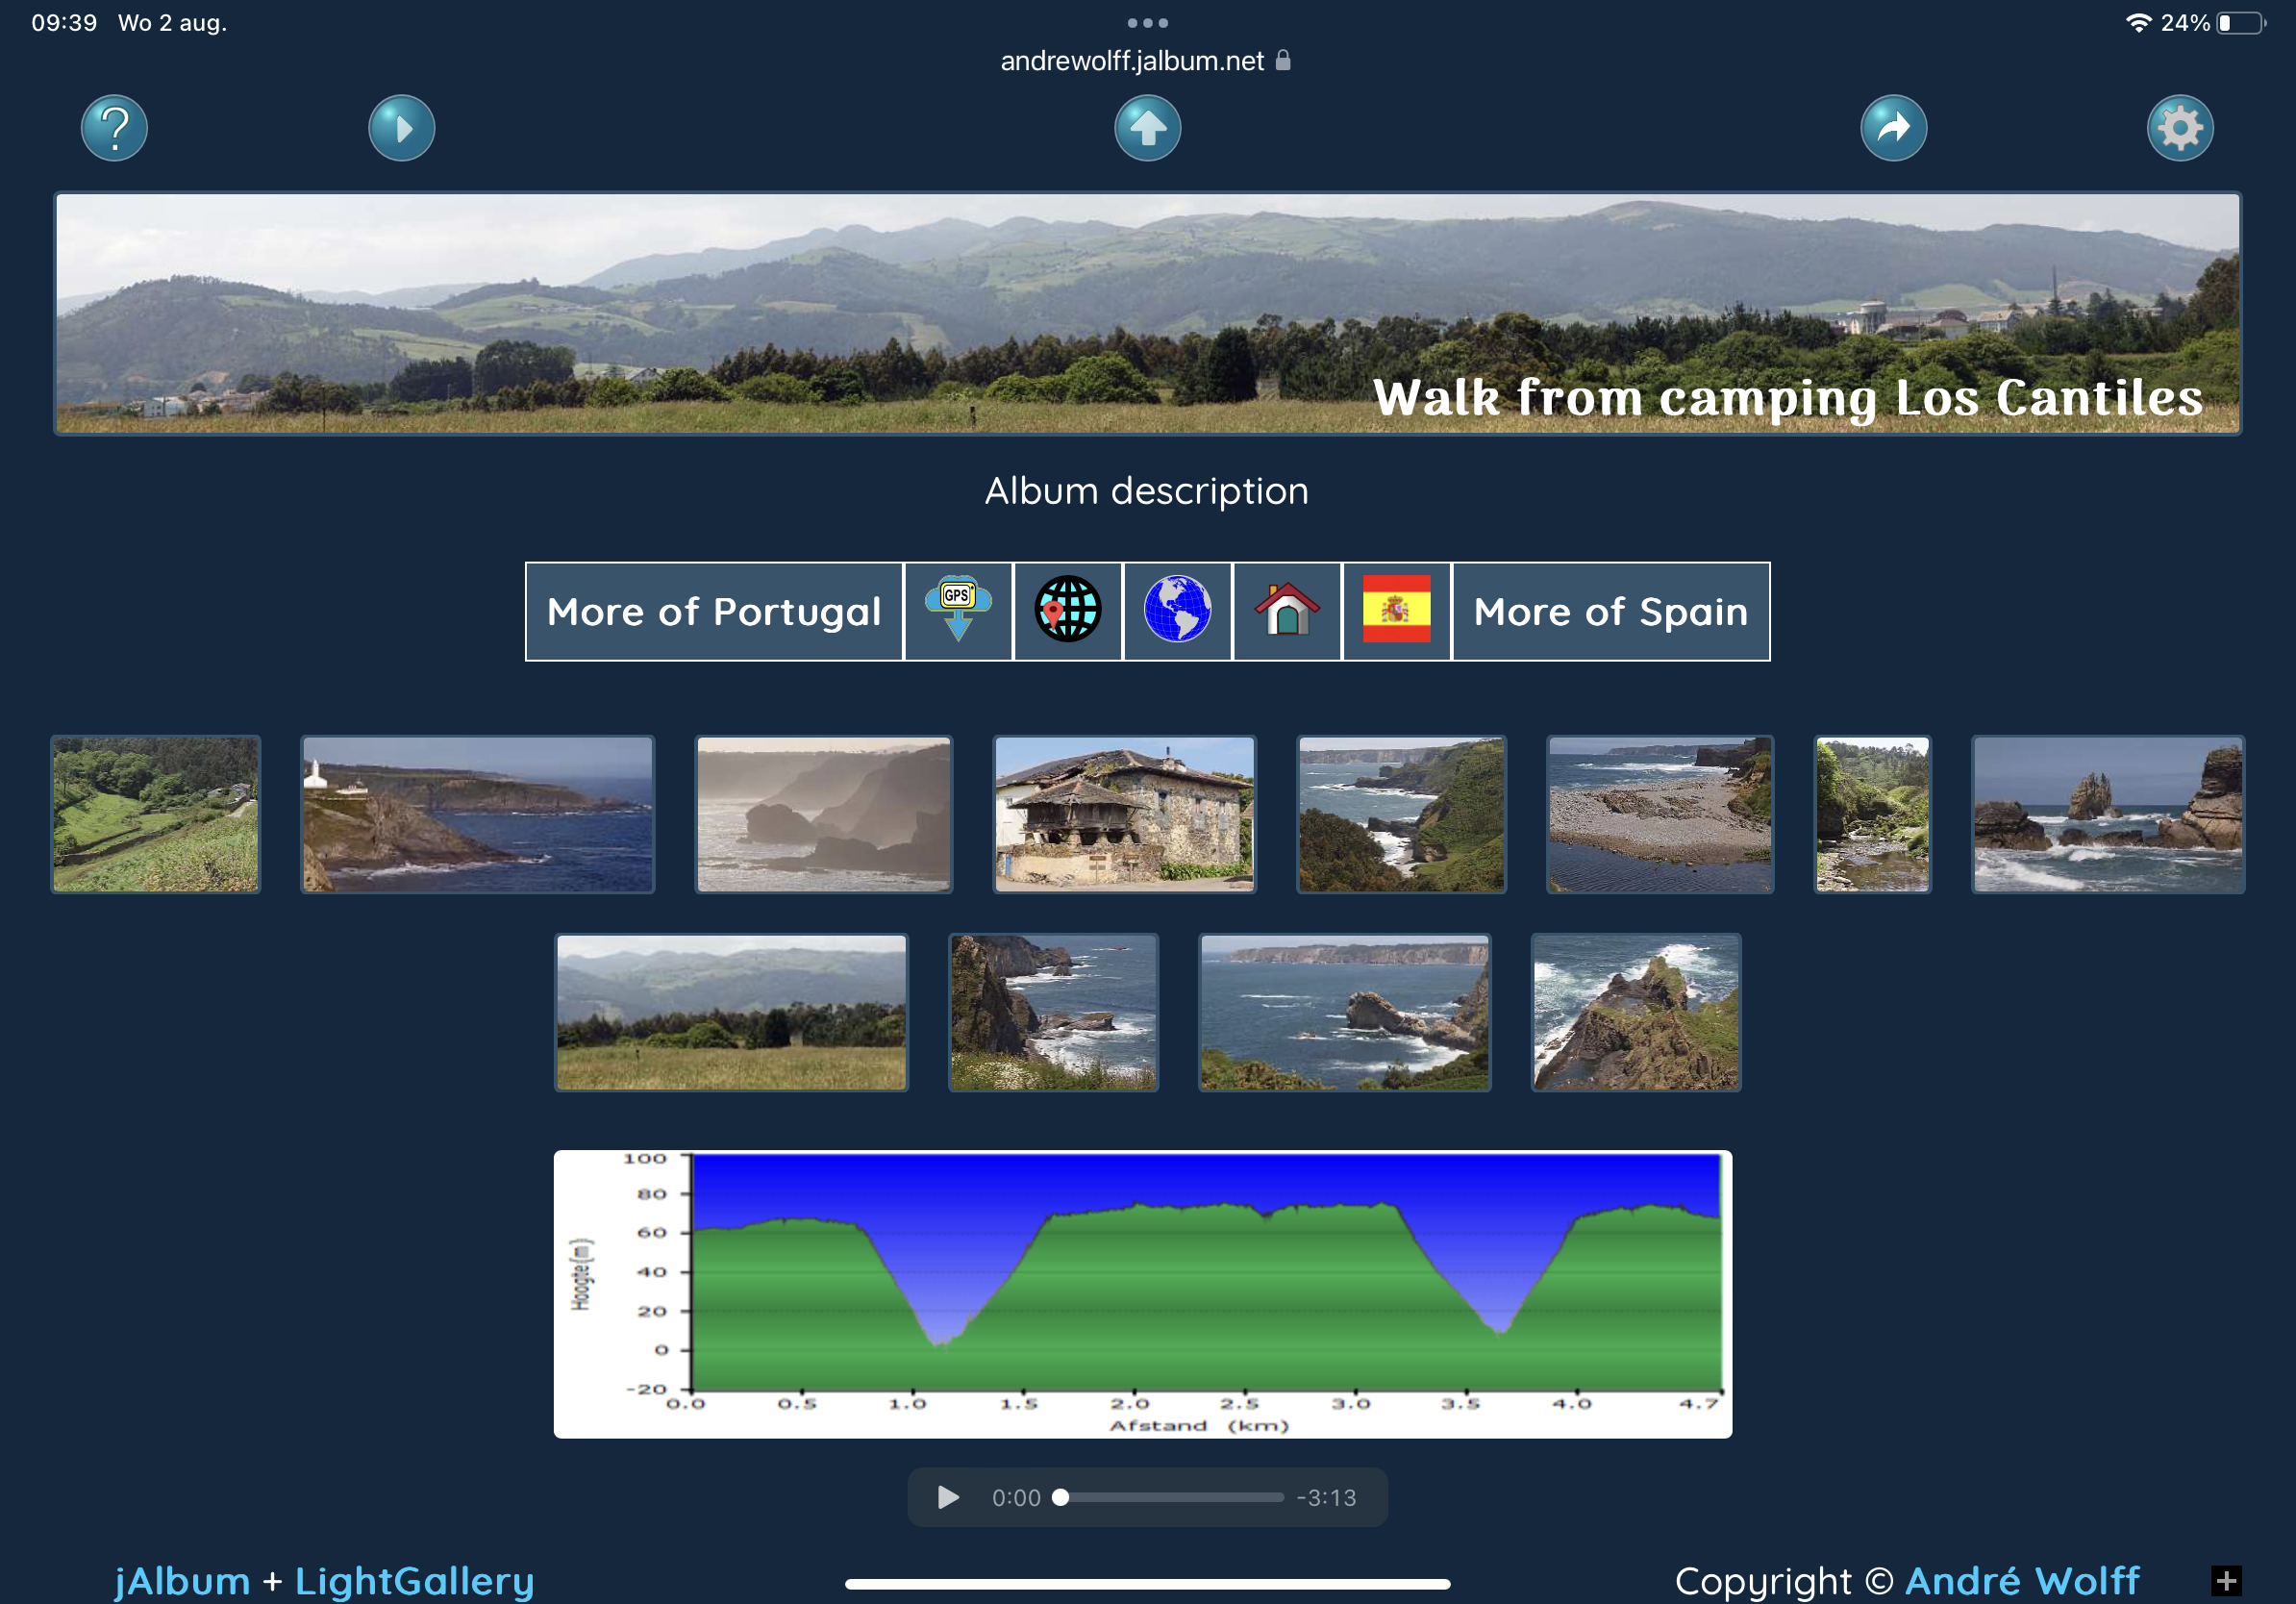
Task: Play the audio track
Action: pos(948,1497)
